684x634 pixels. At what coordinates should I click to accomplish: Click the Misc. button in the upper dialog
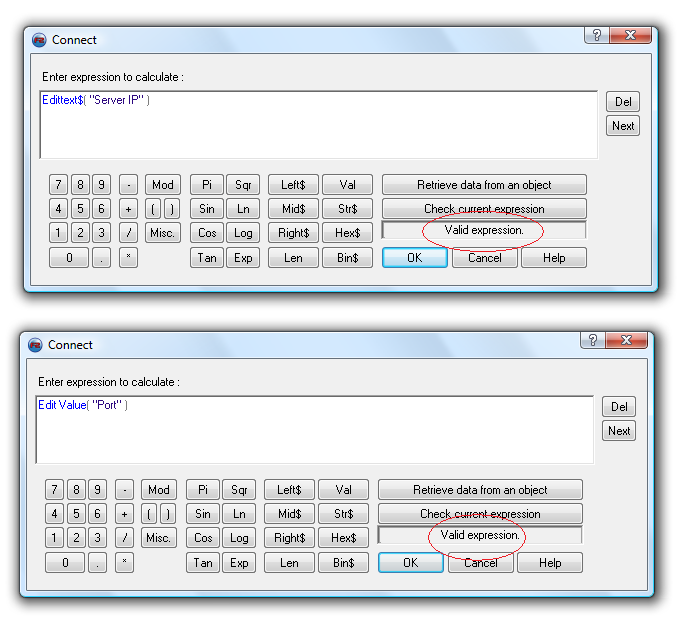162,233
